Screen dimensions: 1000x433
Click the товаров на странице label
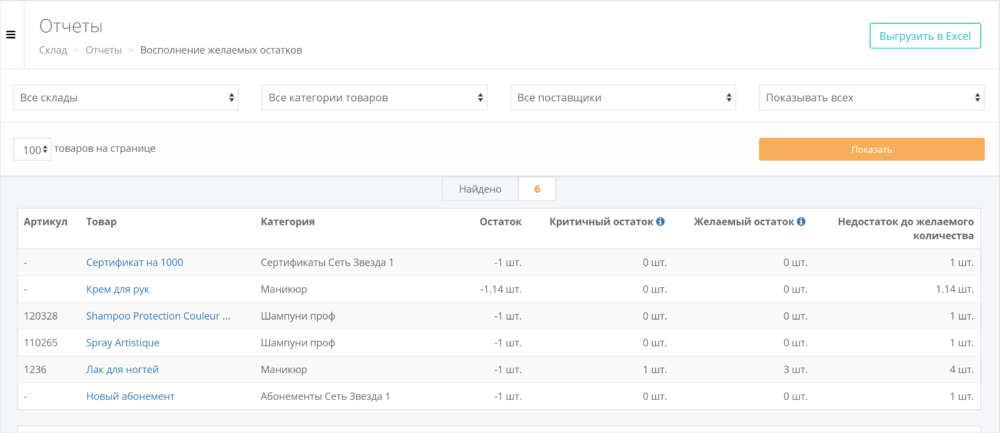[105, 149]
